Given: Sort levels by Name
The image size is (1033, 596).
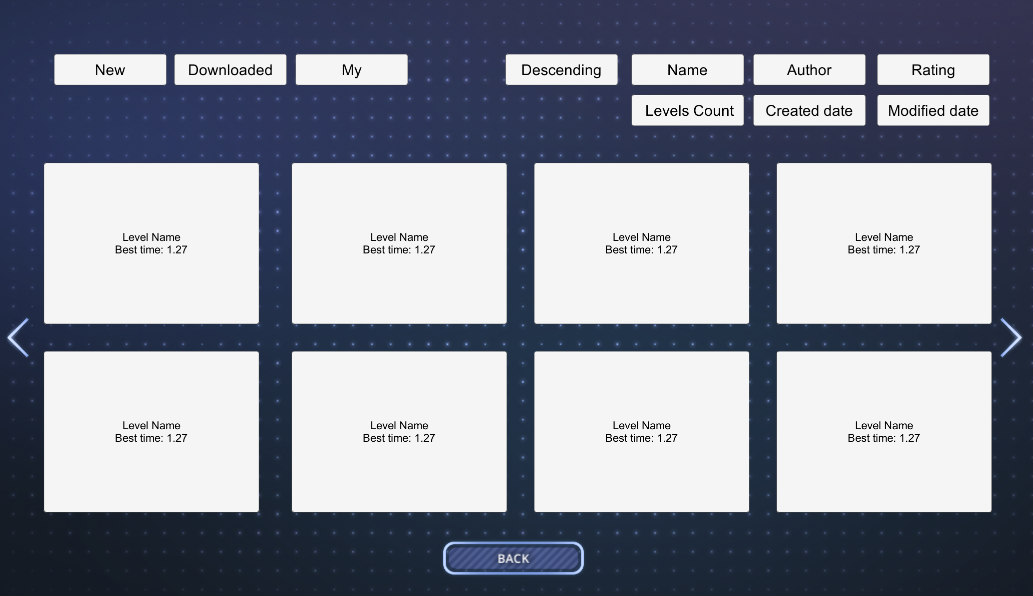Looking at the screenshot, I should point(688,70).
